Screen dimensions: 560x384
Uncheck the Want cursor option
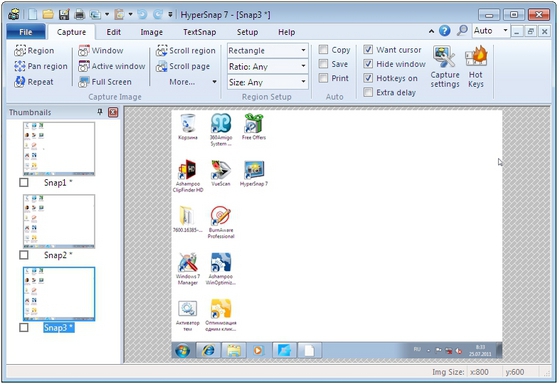coord(368,49)
